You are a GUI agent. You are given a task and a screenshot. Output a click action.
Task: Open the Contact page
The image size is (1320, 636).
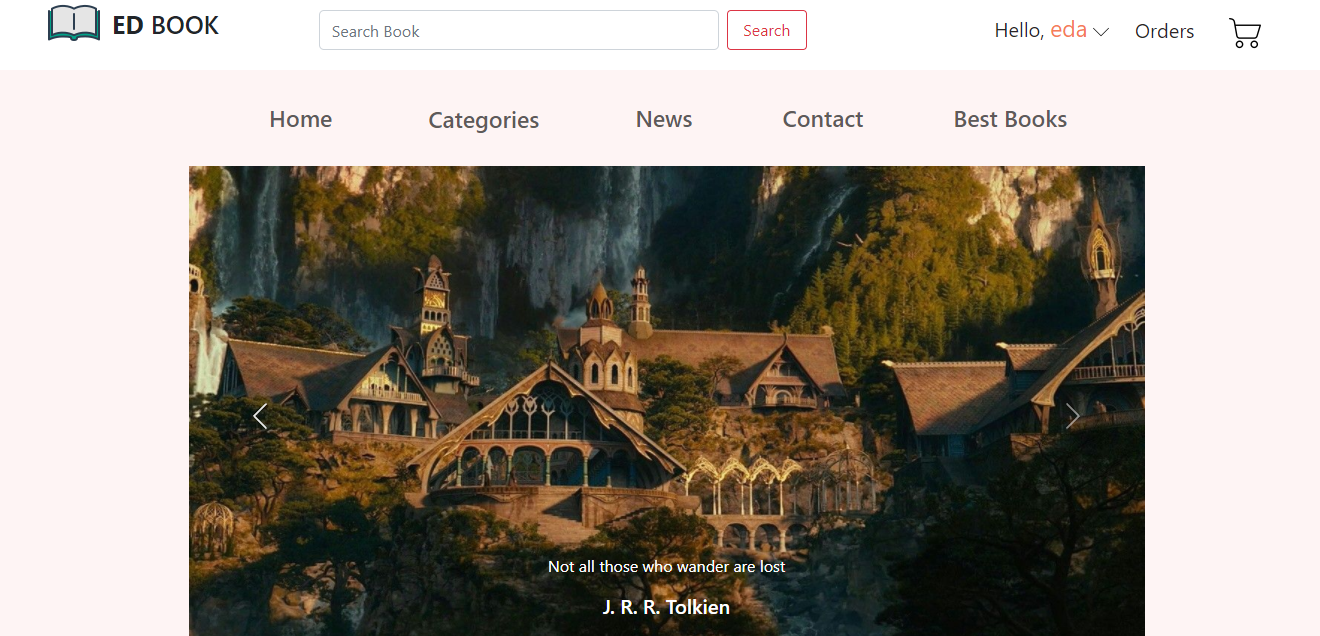822,119
